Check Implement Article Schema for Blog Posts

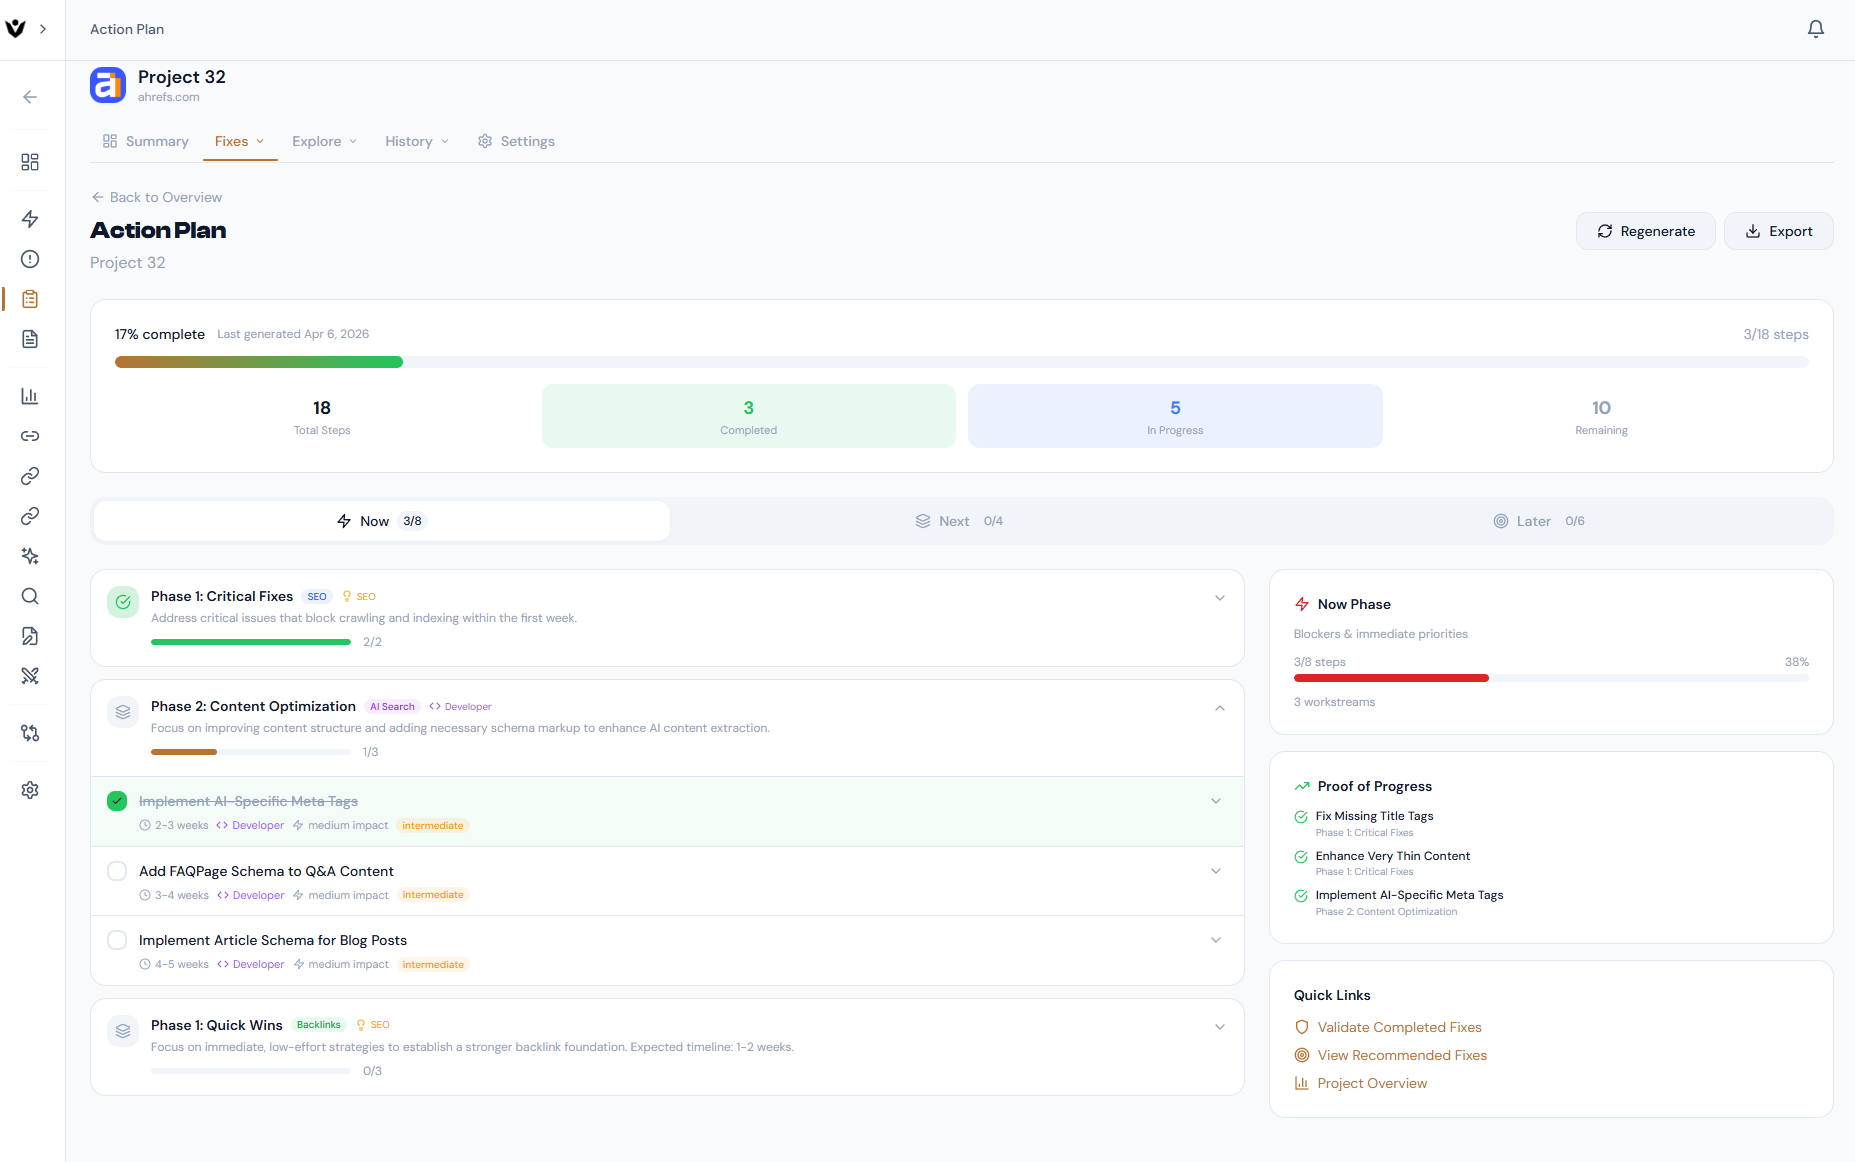click(117, 940)
